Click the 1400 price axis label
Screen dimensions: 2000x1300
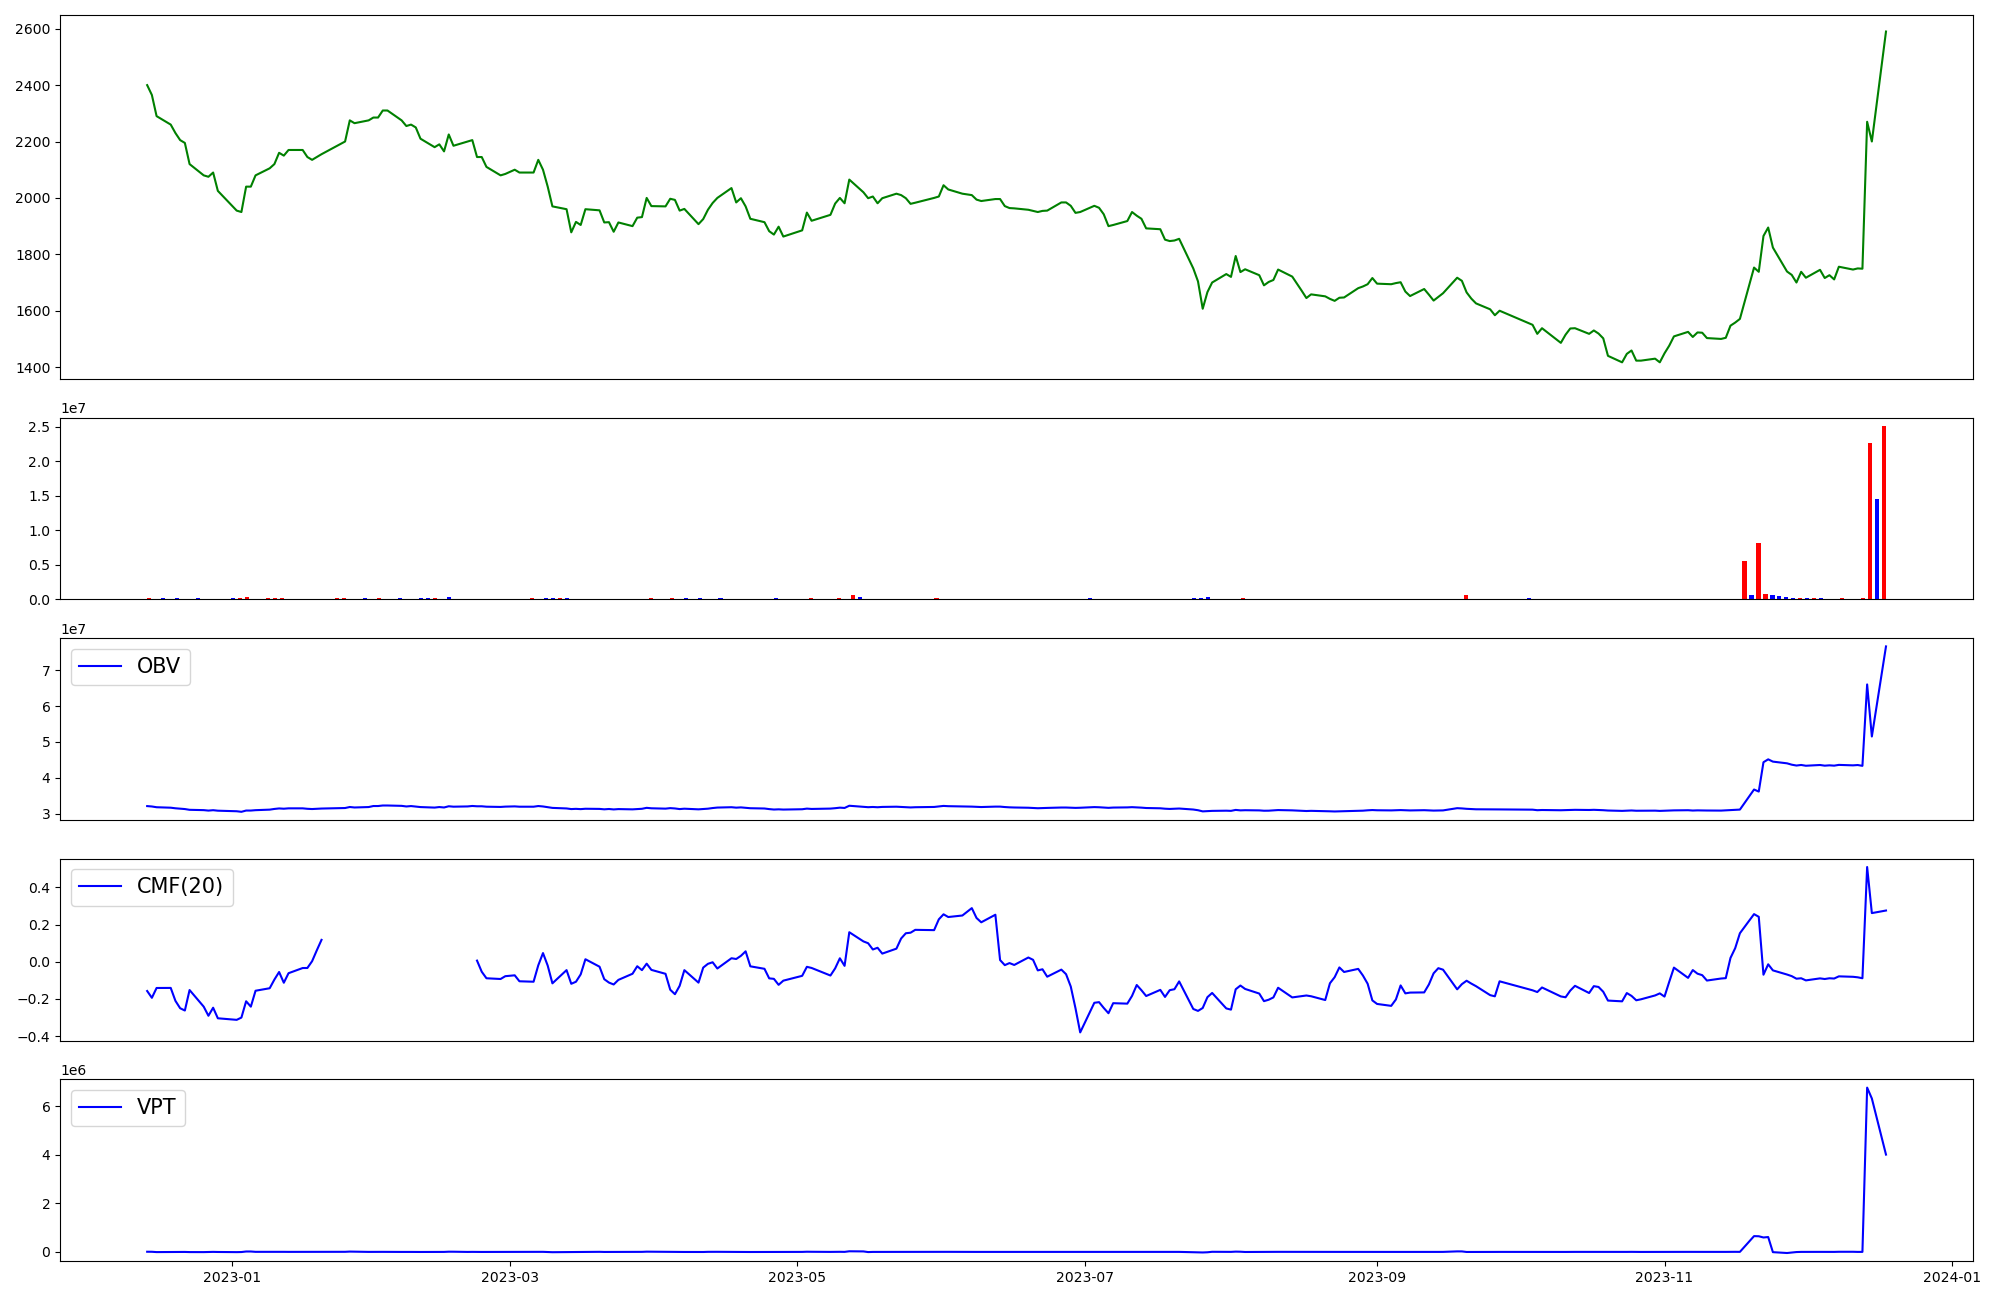tap(32, 368)
